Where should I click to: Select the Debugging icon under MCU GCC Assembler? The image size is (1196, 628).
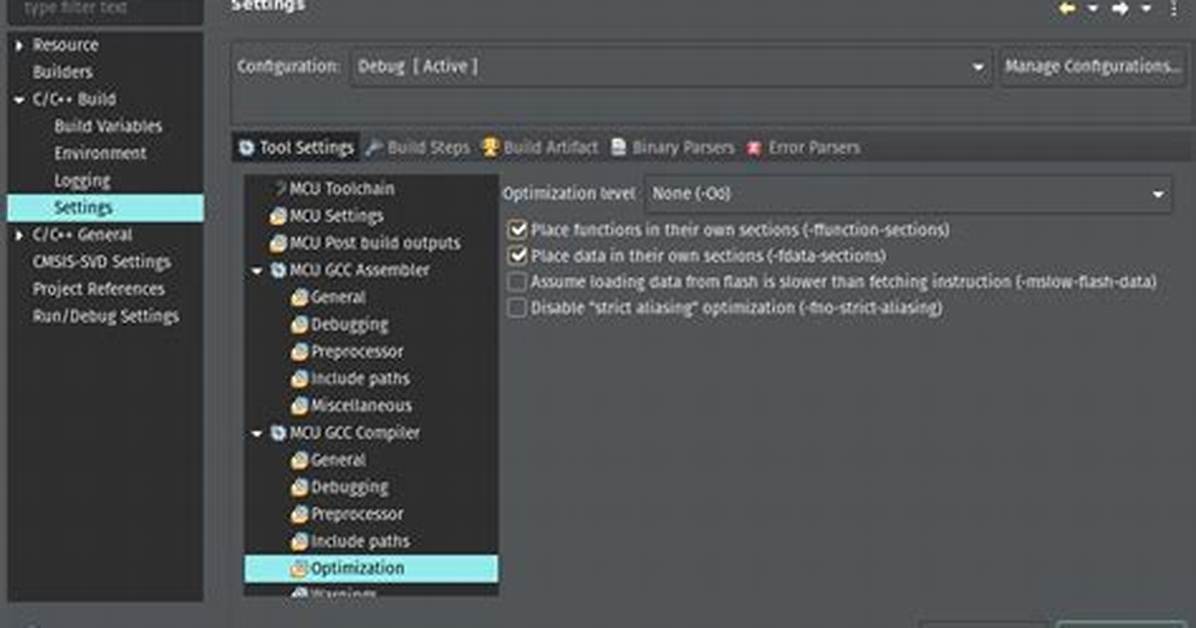pos(300,325)
